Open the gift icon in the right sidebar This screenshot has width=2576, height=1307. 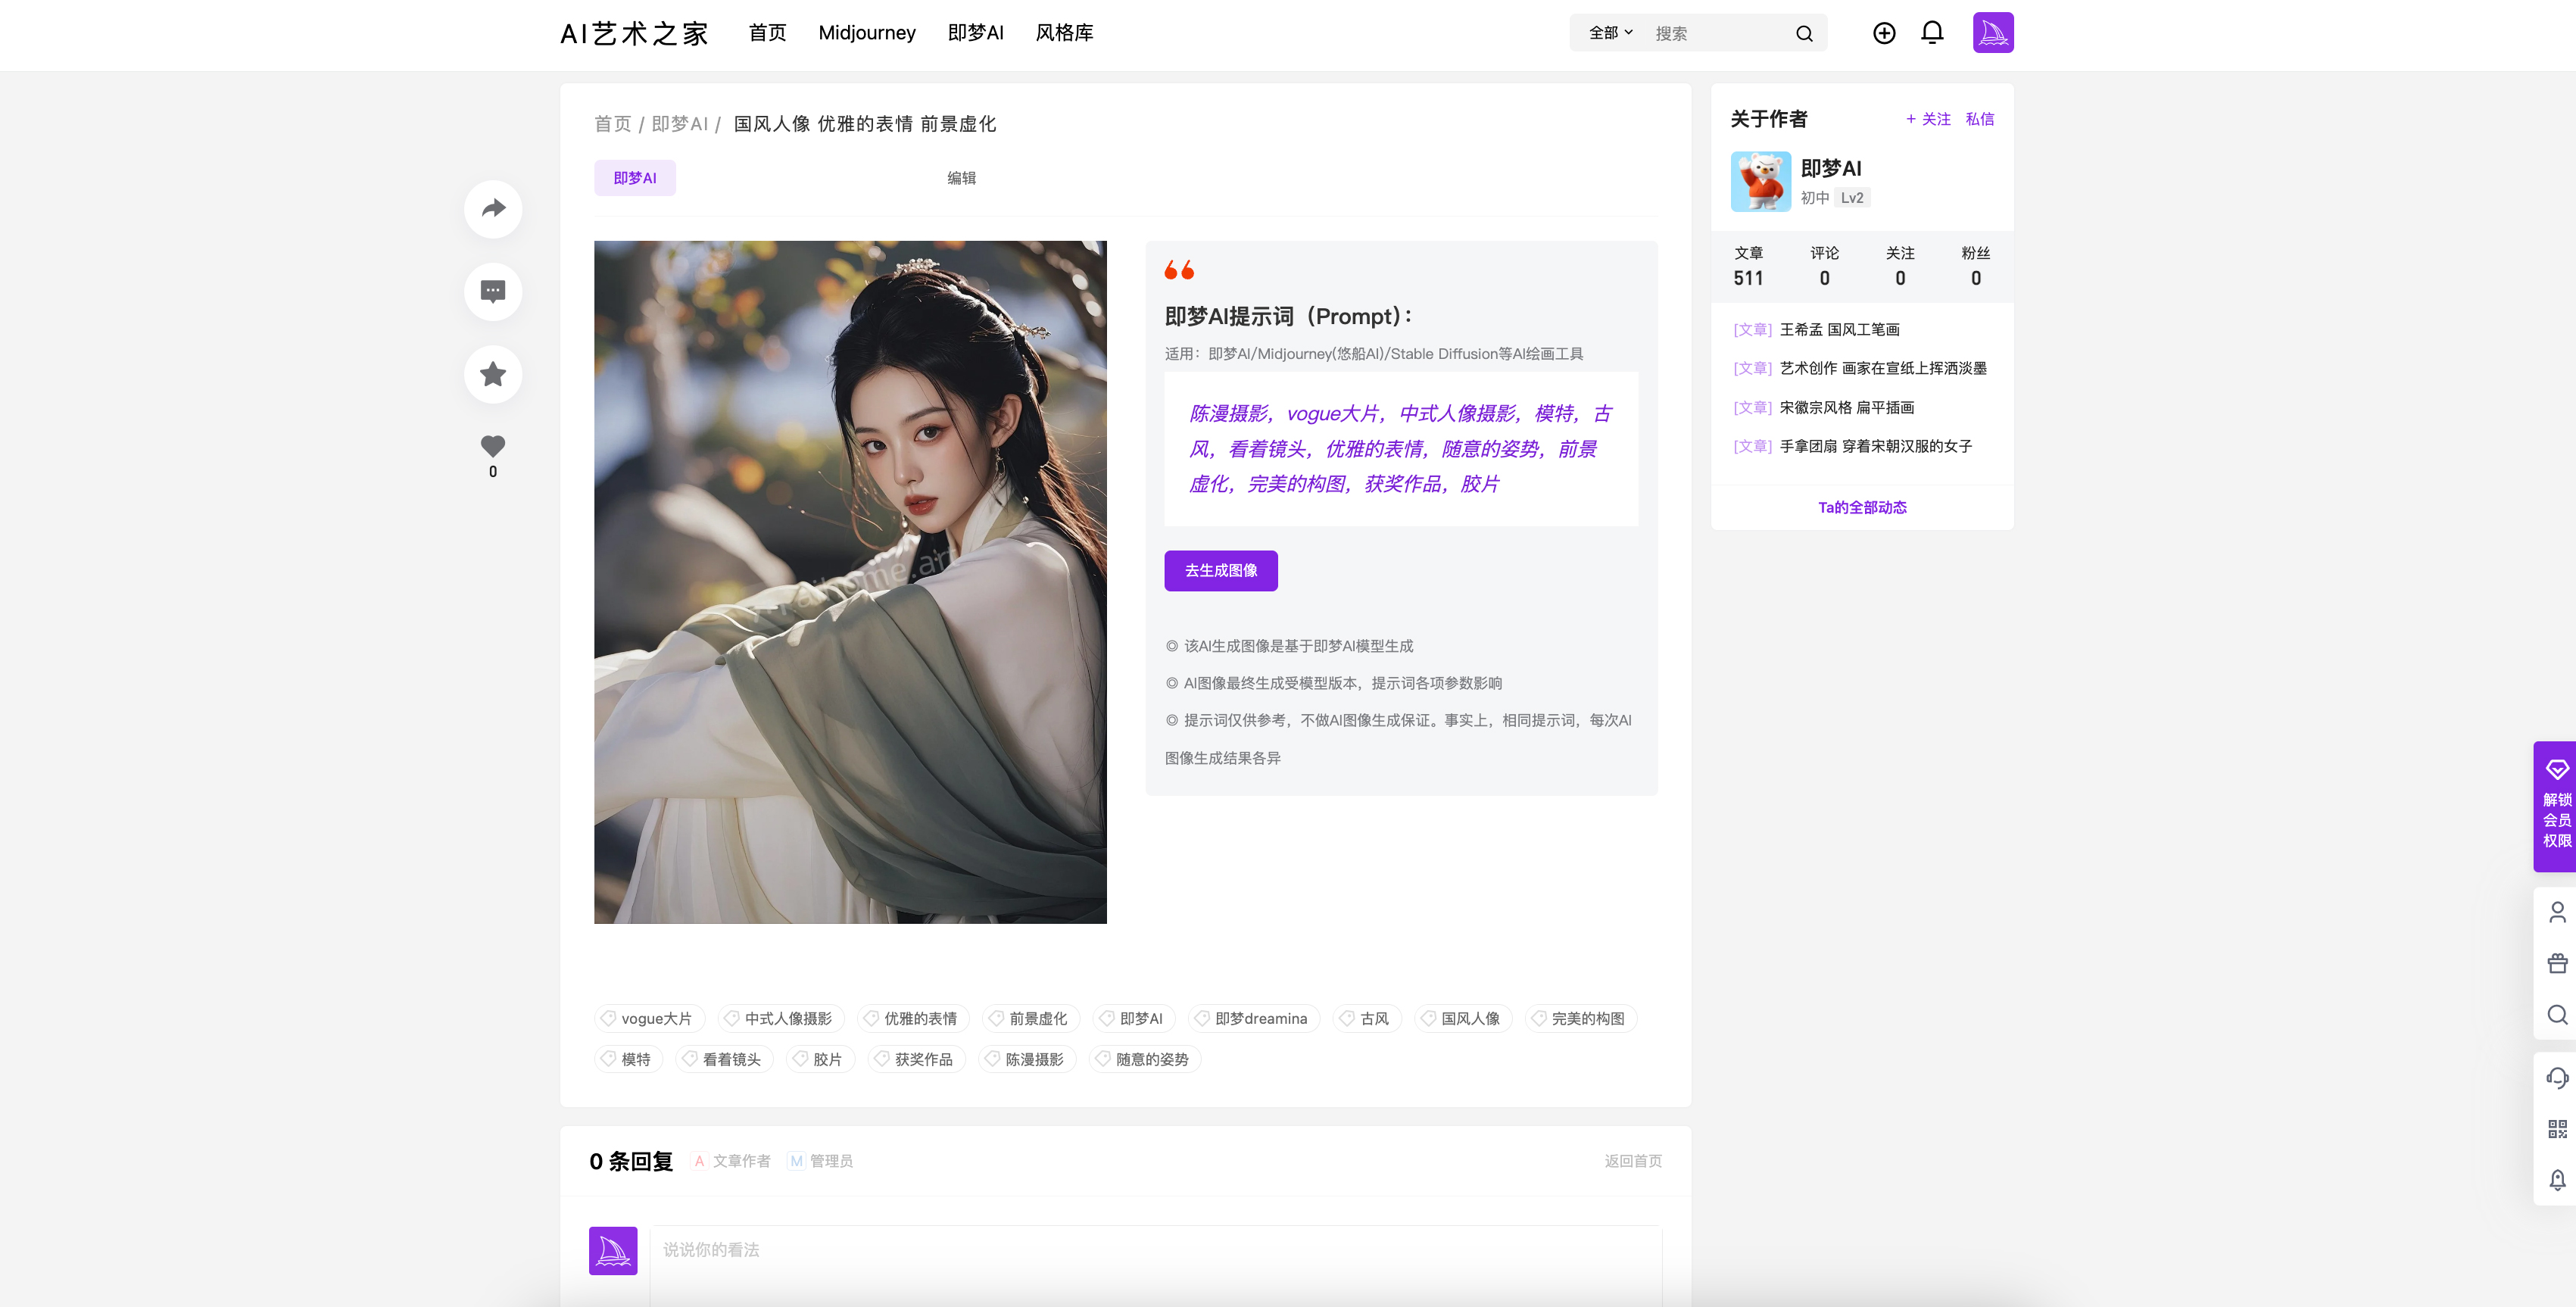[2558, 962]
